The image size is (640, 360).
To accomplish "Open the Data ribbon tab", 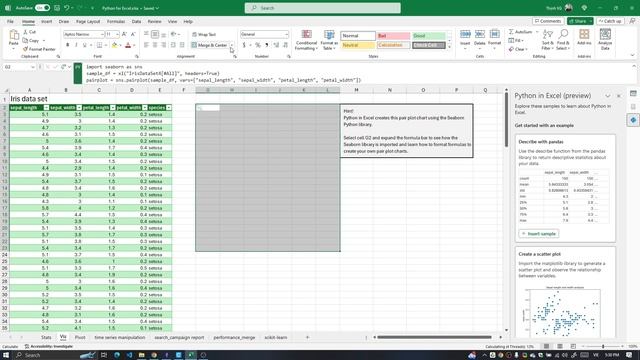I will click(136, 21).
